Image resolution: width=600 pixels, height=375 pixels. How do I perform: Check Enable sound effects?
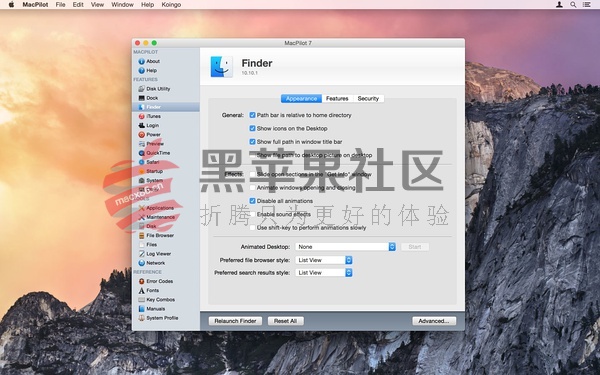pyautogui.click(x=252, y=214)
